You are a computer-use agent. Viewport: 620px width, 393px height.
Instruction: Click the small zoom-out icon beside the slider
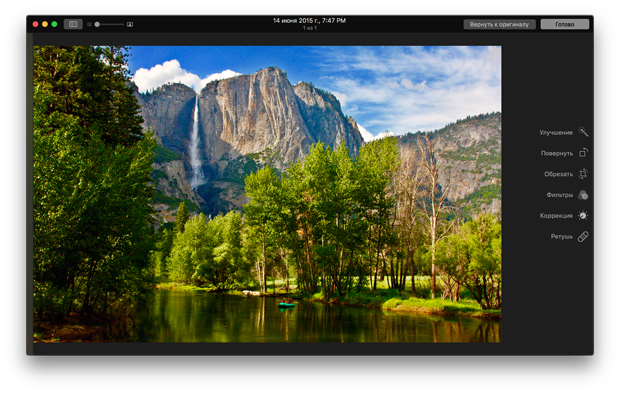pos(89,25)
